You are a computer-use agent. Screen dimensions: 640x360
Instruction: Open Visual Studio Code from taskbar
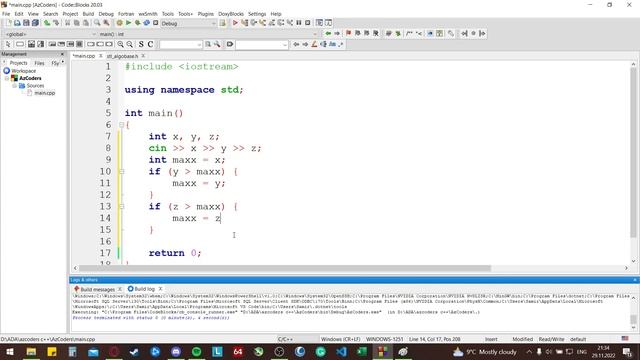(341, 352)
